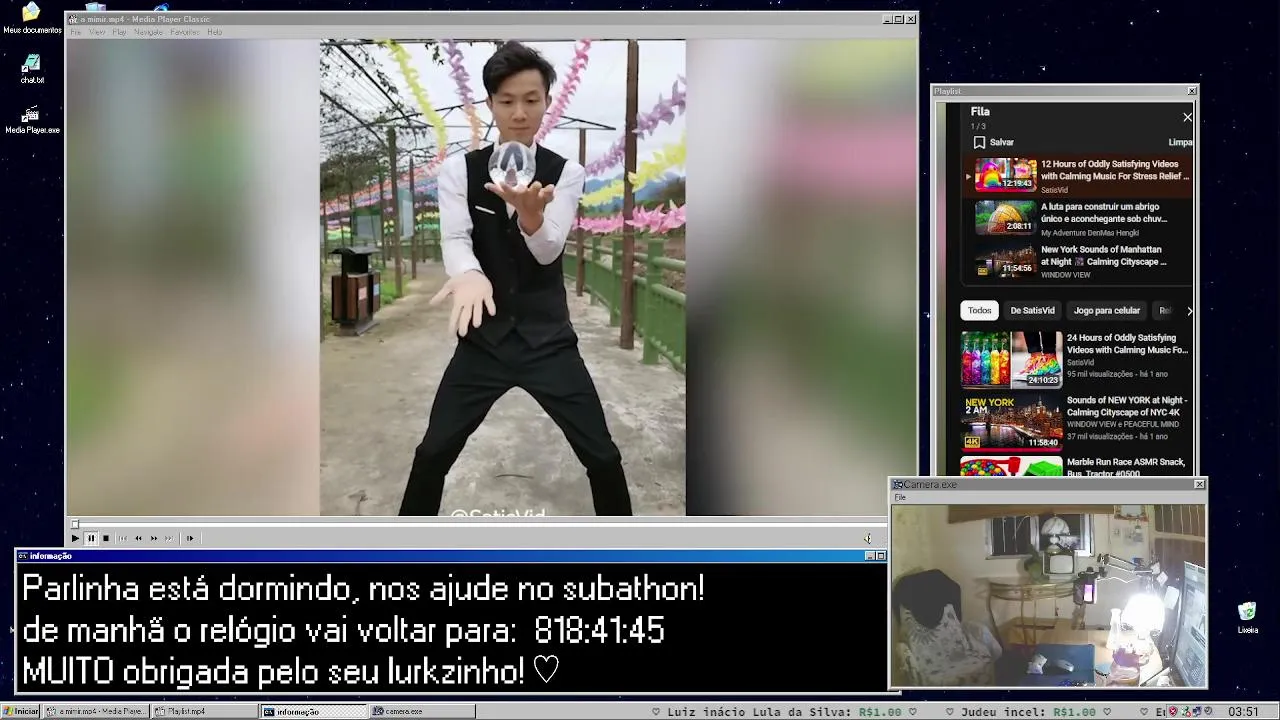This screenshot has width=1280, height=720.
Task: Switch to camera.exe taskbar button
Action: pos(422,711)
